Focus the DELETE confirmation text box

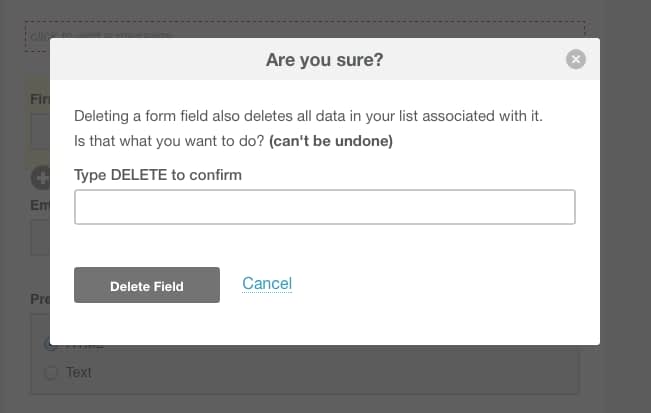(x=325, y=207)
